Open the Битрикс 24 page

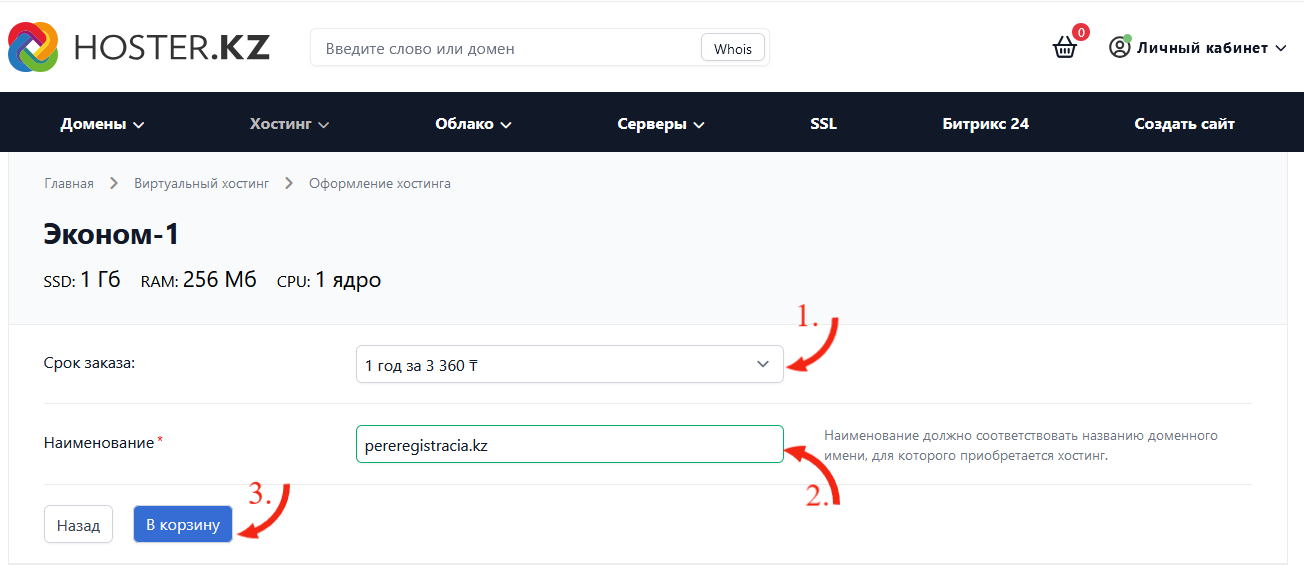[985, 124]
